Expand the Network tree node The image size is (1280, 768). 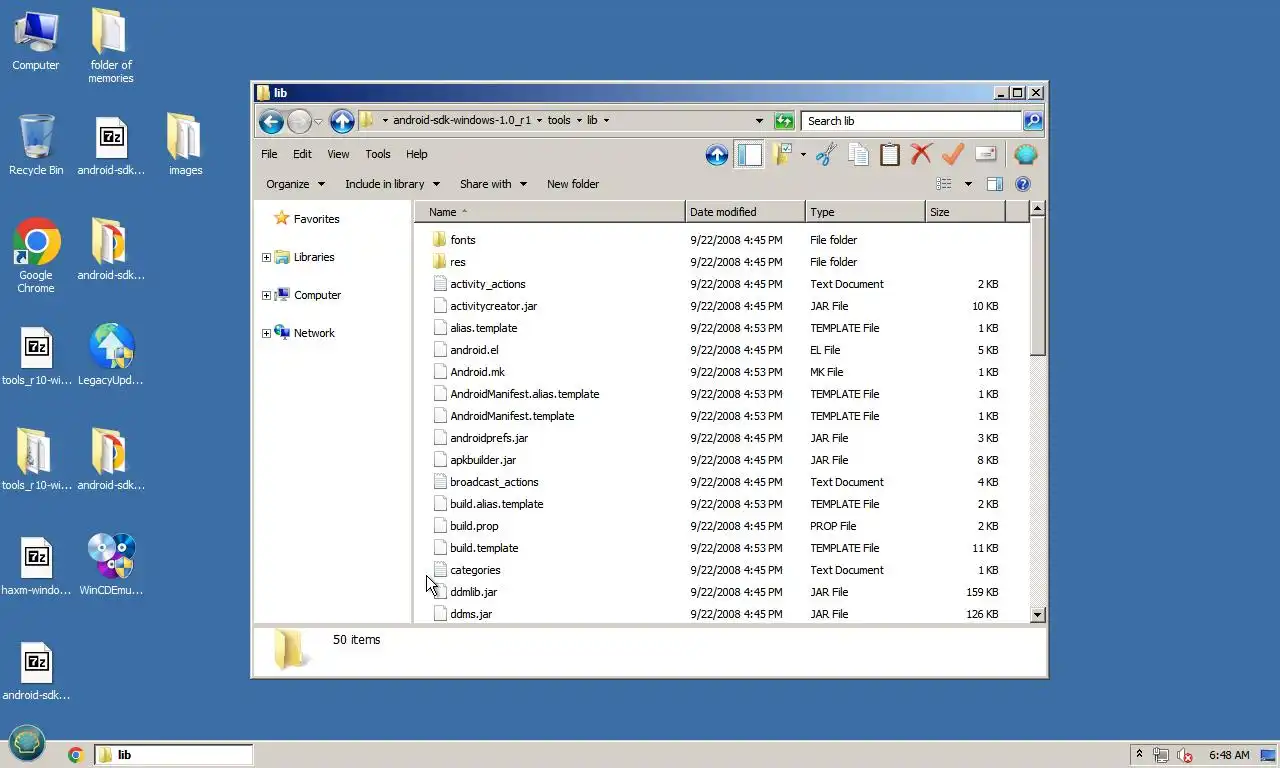[x=266, y=333]
